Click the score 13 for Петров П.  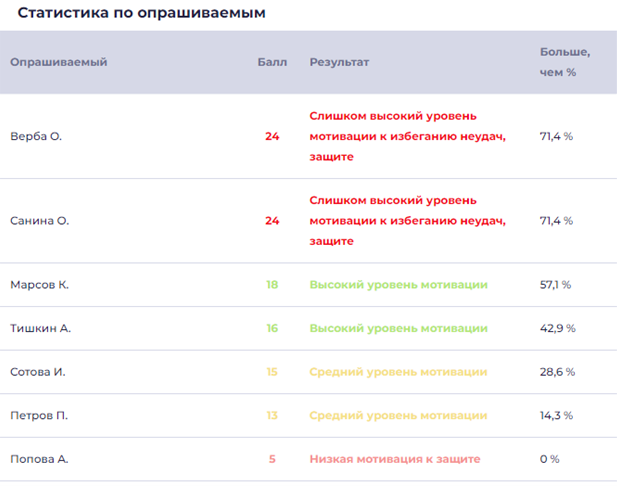click(272, 415)
